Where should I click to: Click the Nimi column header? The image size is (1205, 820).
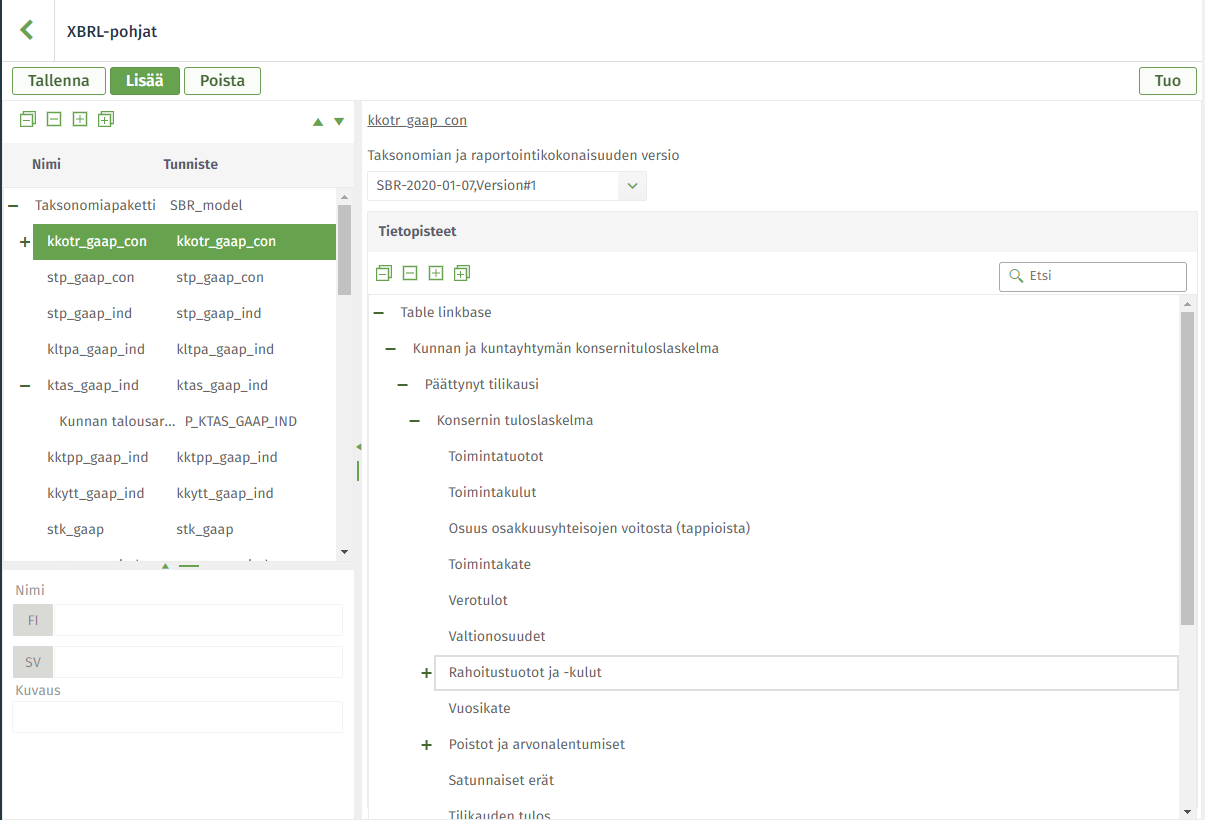46,164
